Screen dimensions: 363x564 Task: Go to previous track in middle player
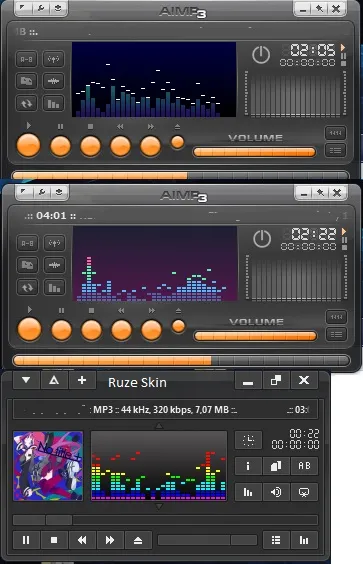coord(121,330)
